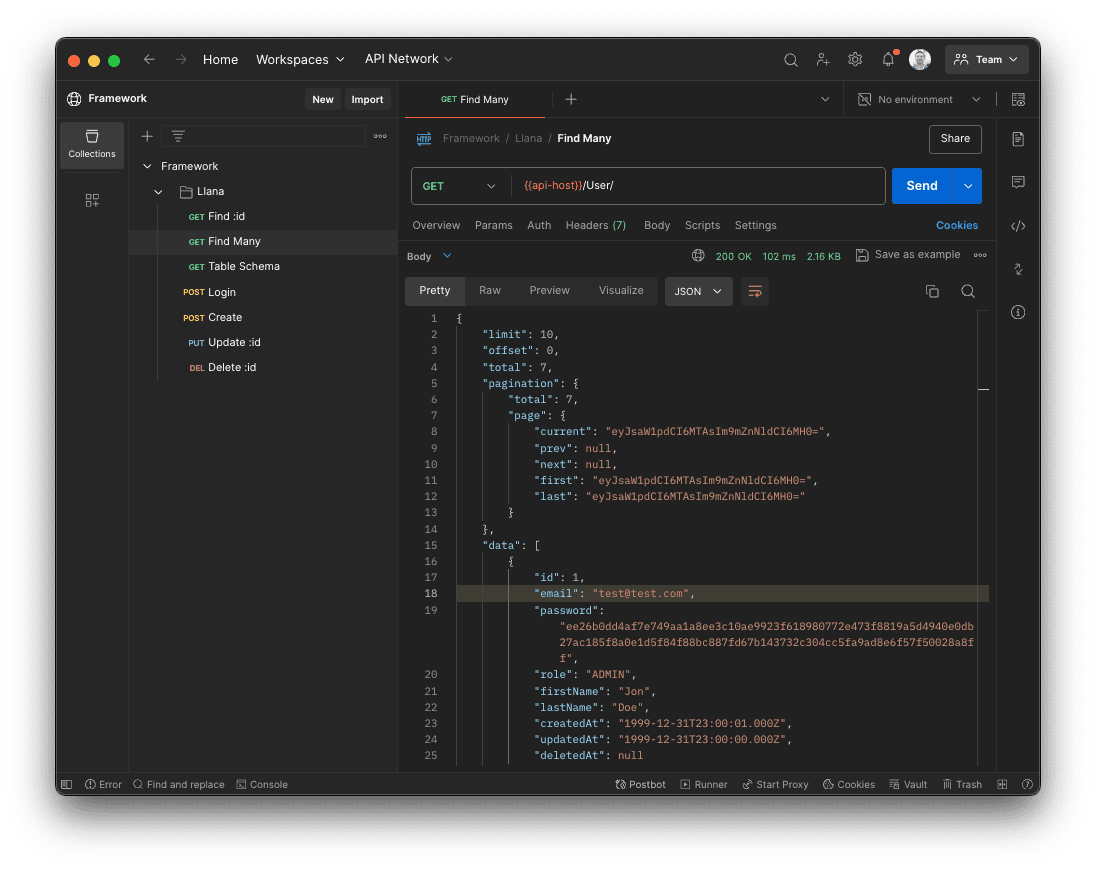Open the Documentation panel in the right sidebar
This screenshot has width=1096, height=869.
[x=1018, y=139]
